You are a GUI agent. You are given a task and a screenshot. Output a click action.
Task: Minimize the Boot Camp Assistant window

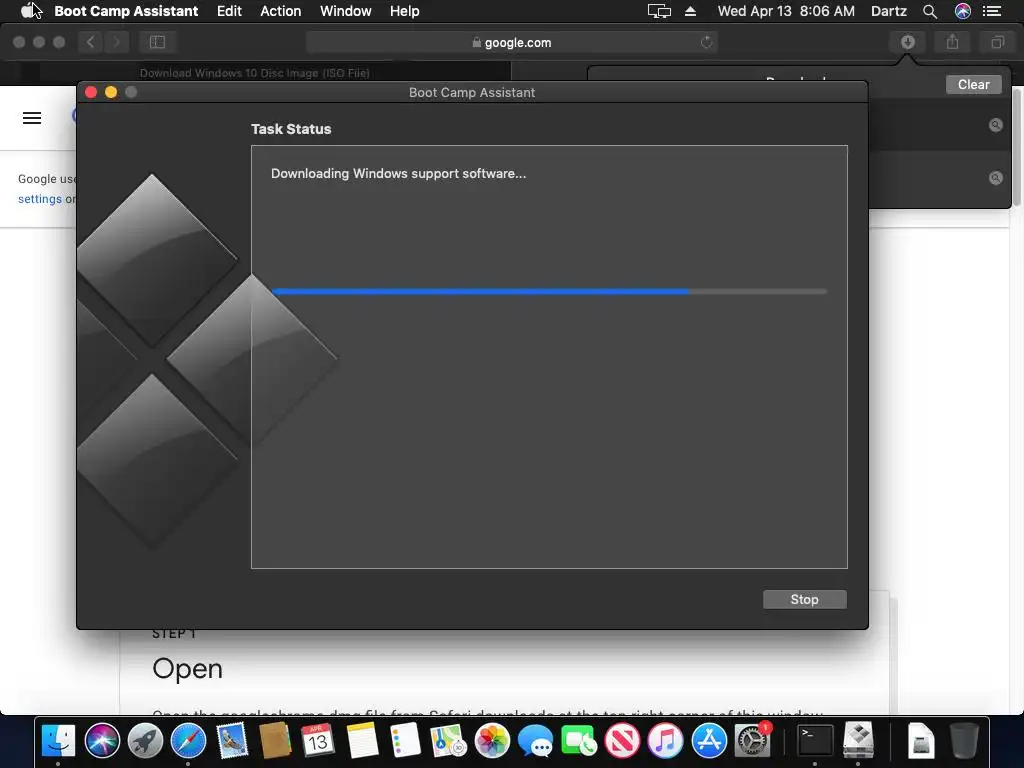click(111, 92)
